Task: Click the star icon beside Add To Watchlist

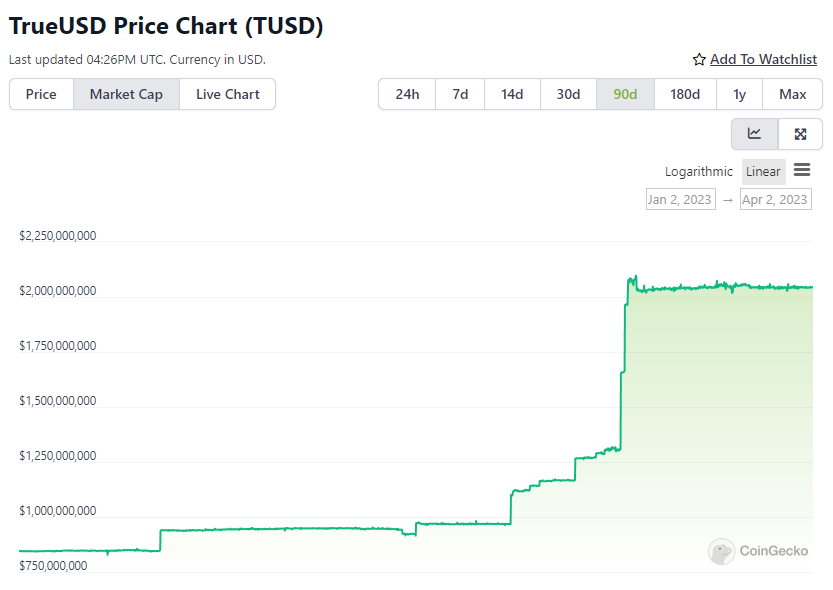Action: [699, 59]
